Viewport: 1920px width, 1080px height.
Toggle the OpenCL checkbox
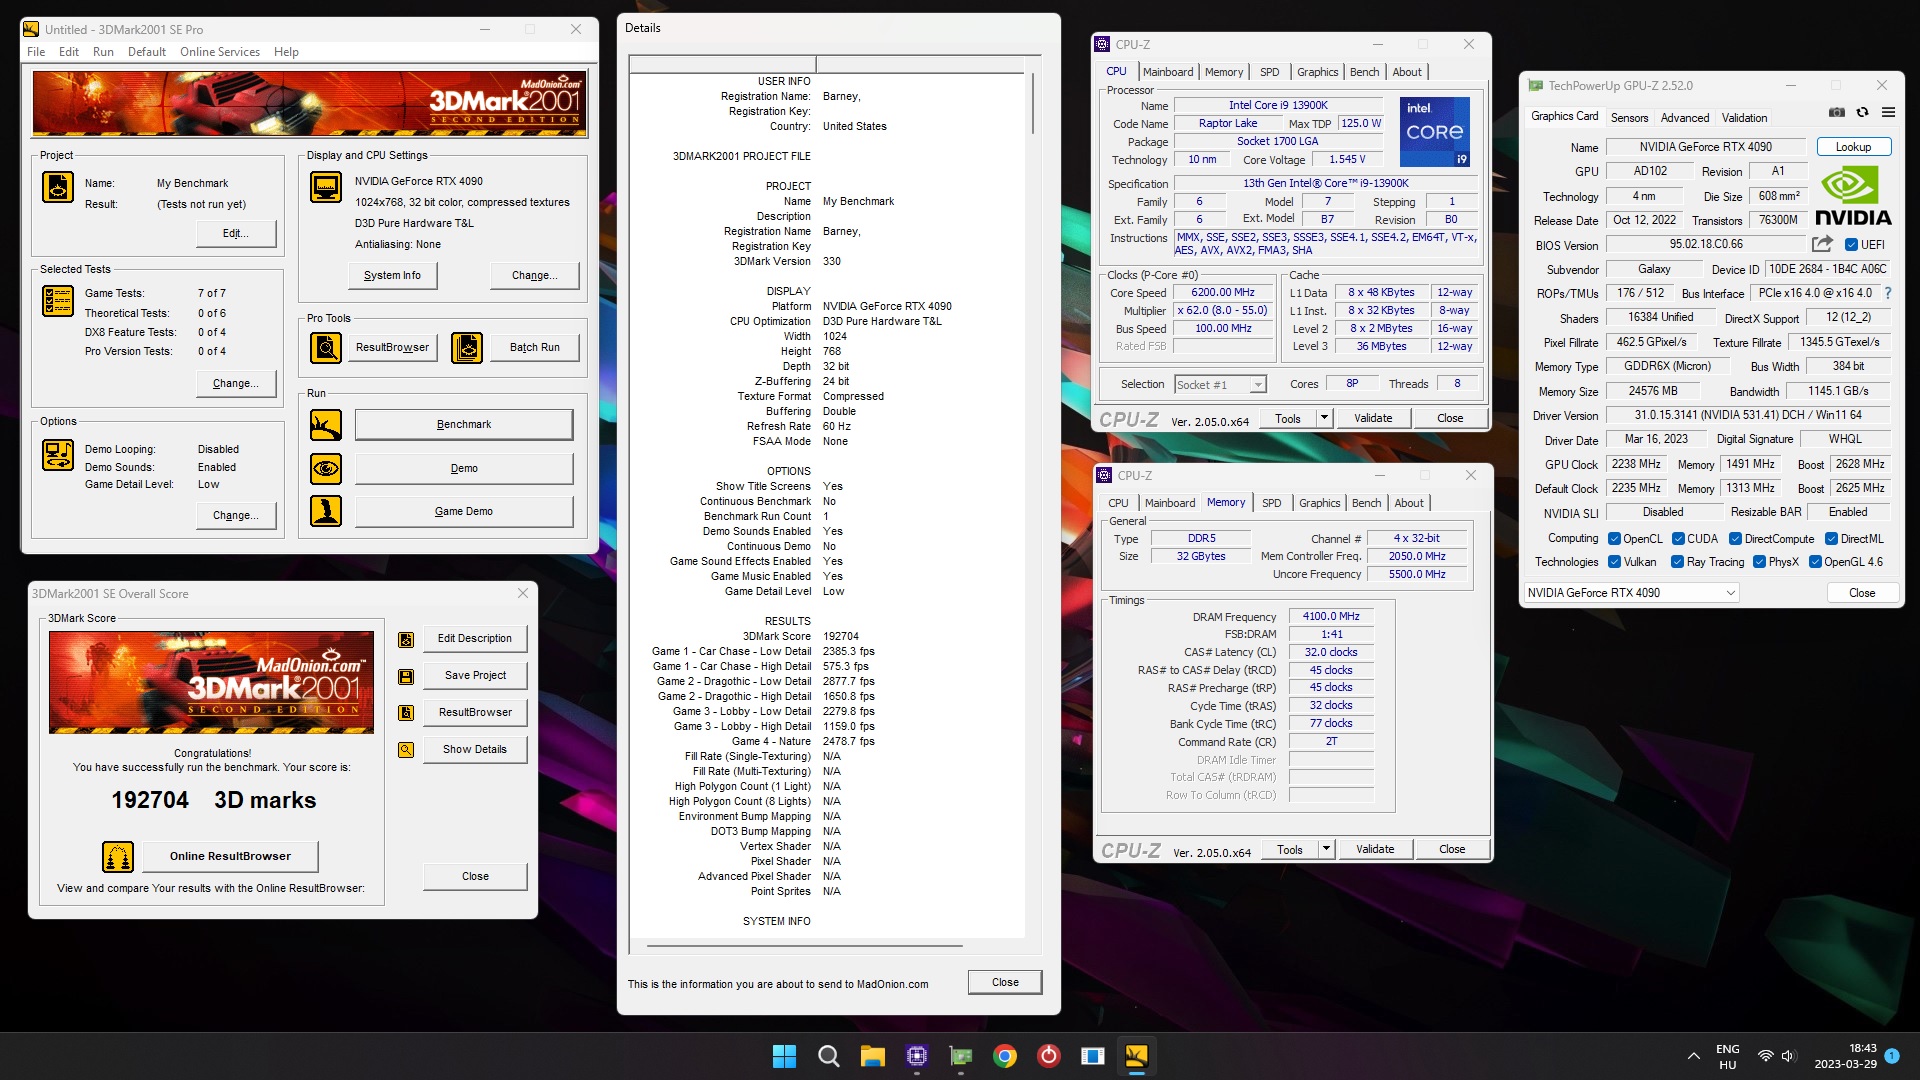pyautogui.click(x=1614, y=539)
